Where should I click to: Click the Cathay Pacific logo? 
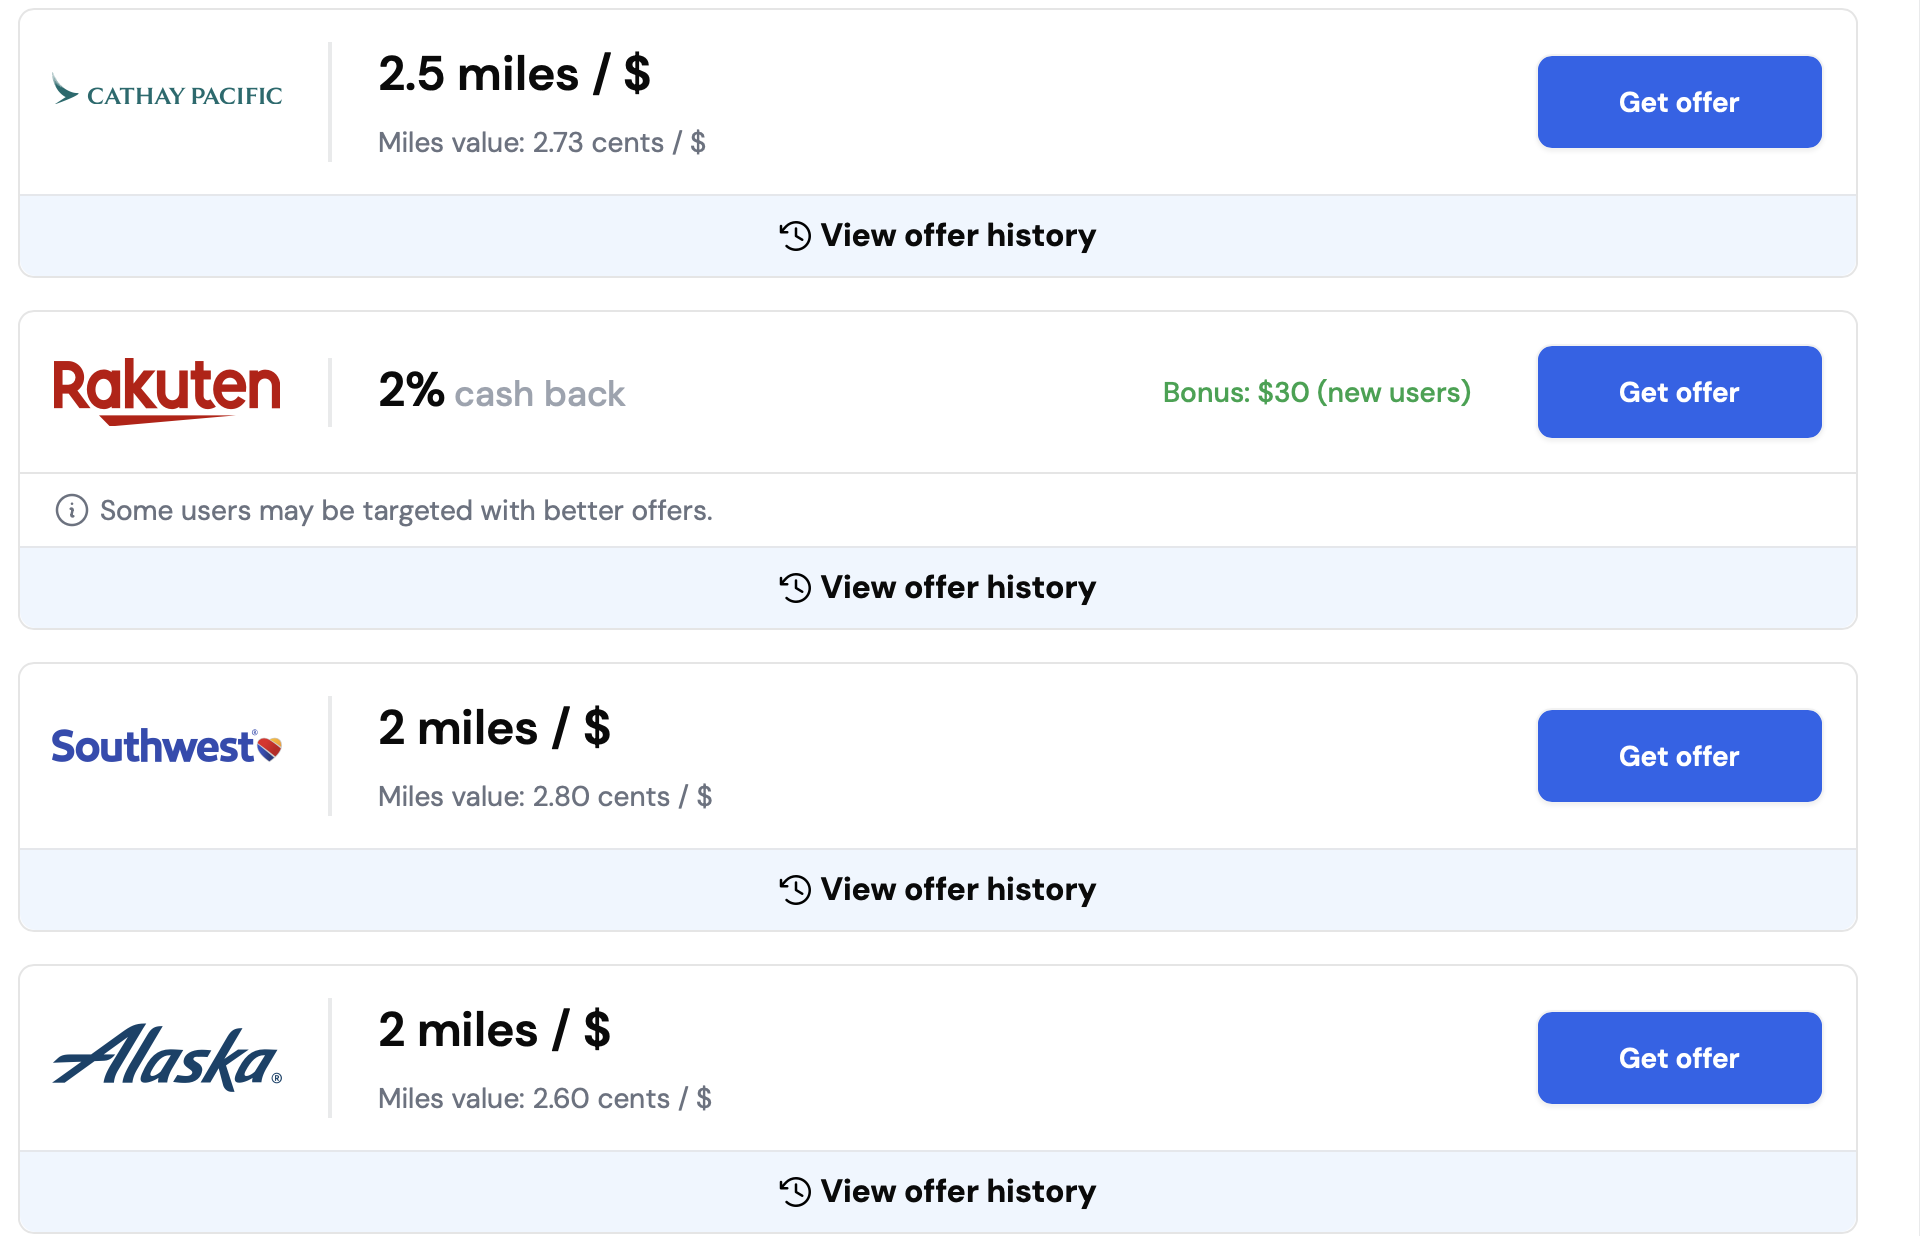pyautogui.click(x=167, y=92)
